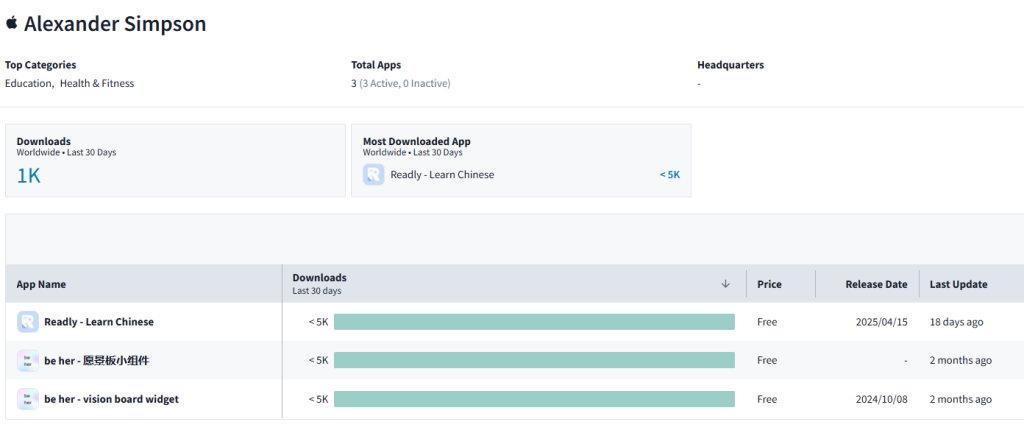Open the Education category link

pos(28,84)
